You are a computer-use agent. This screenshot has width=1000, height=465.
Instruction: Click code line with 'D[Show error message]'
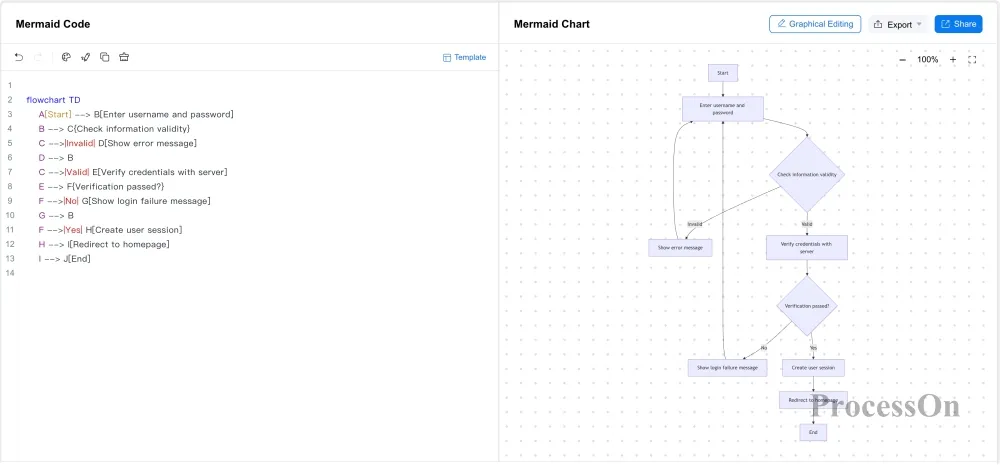click(117, 144)
